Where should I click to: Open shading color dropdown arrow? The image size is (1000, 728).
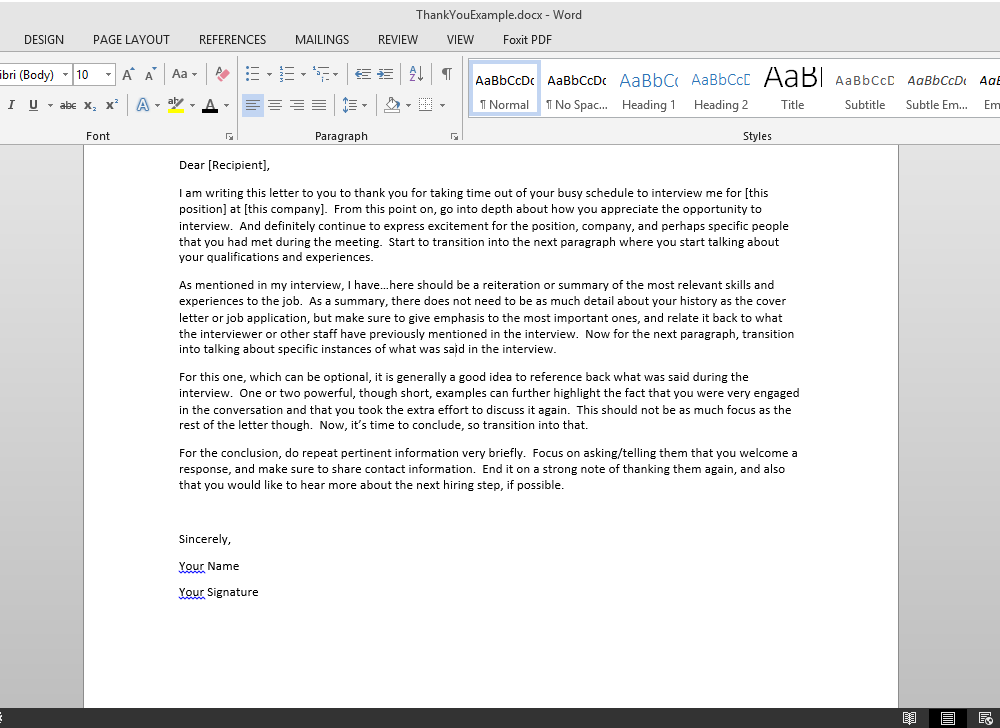click(408, 106)
